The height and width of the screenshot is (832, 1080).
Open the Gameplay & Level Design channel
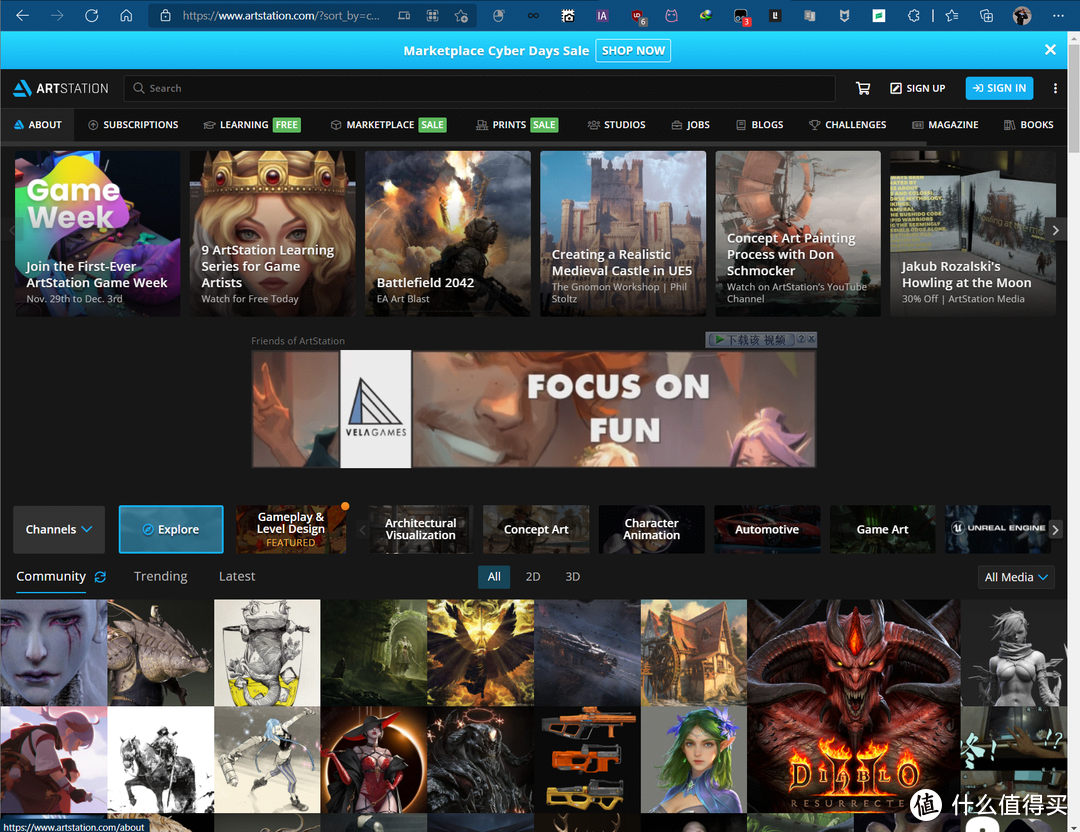click(291, 529)
